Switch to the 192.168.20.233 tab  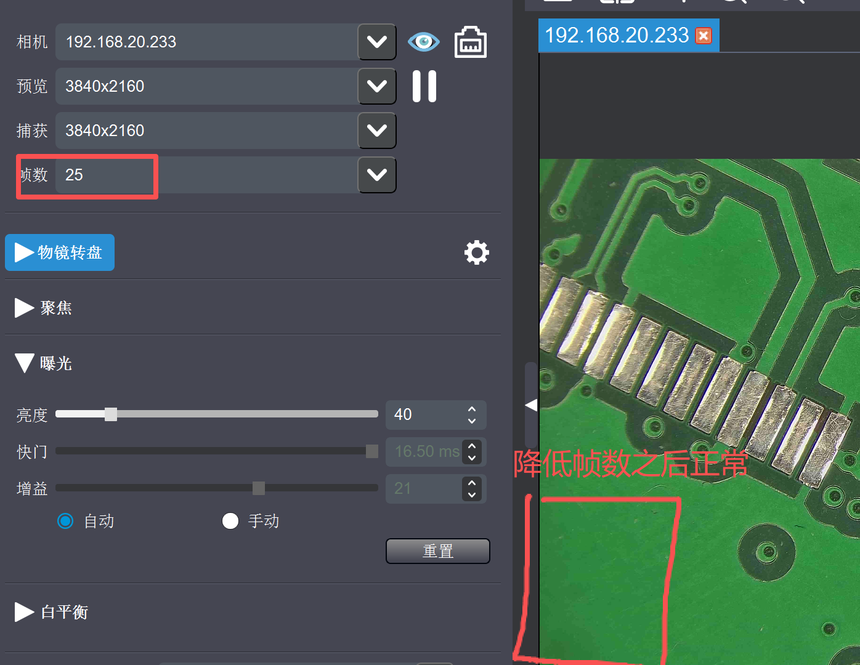click(615, 36)
